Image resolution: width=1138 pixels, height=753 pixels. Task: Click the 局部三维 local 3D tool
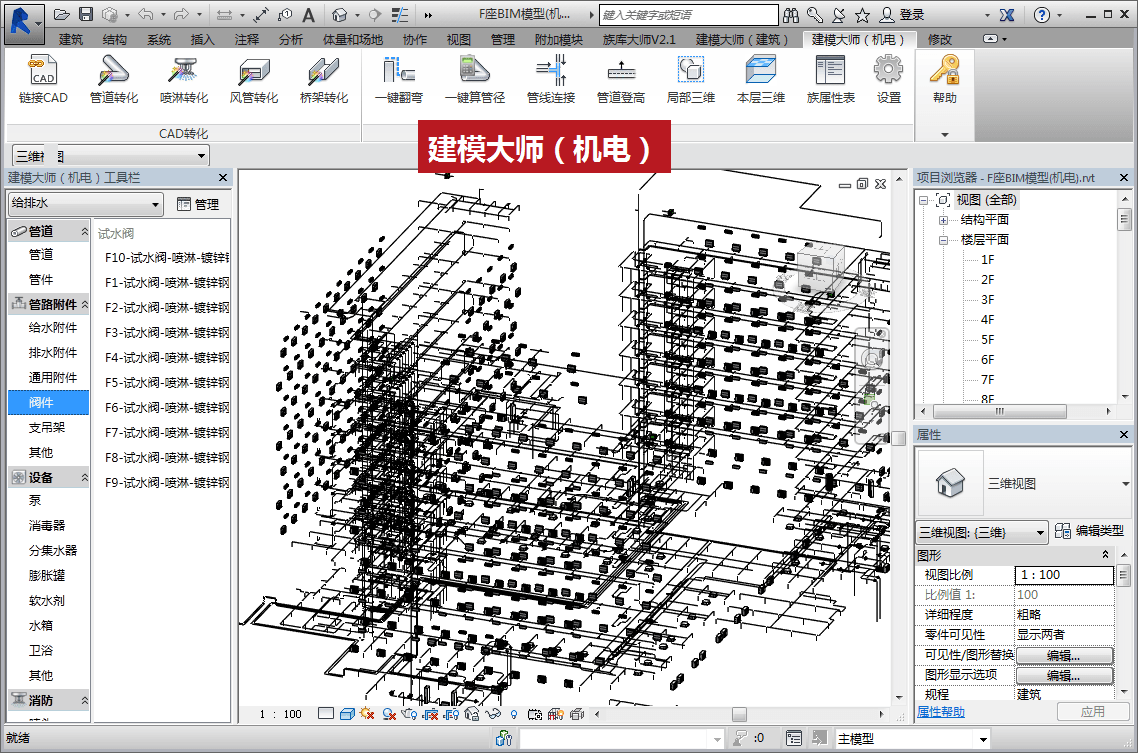pyautogui.click(x=690, y=80)
